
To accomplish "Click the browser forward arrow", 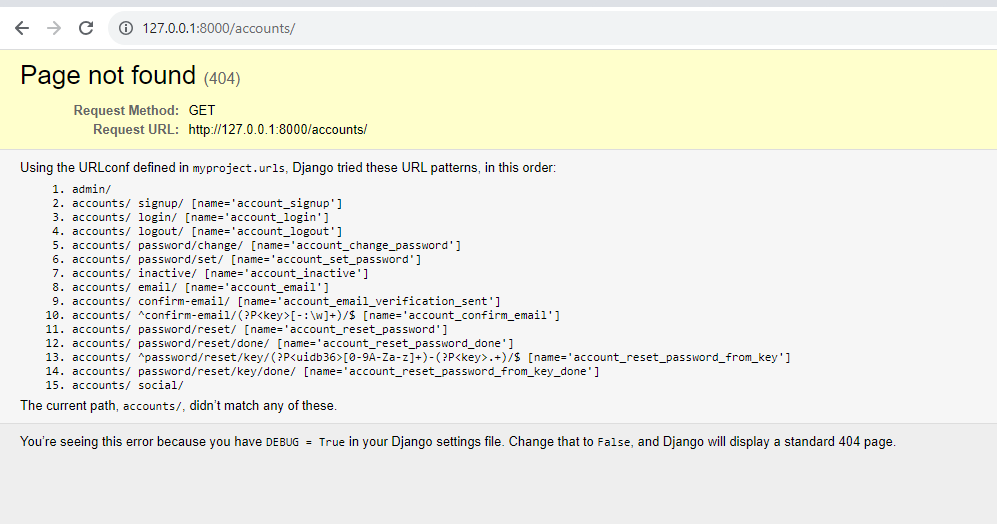I will [54, 28].
